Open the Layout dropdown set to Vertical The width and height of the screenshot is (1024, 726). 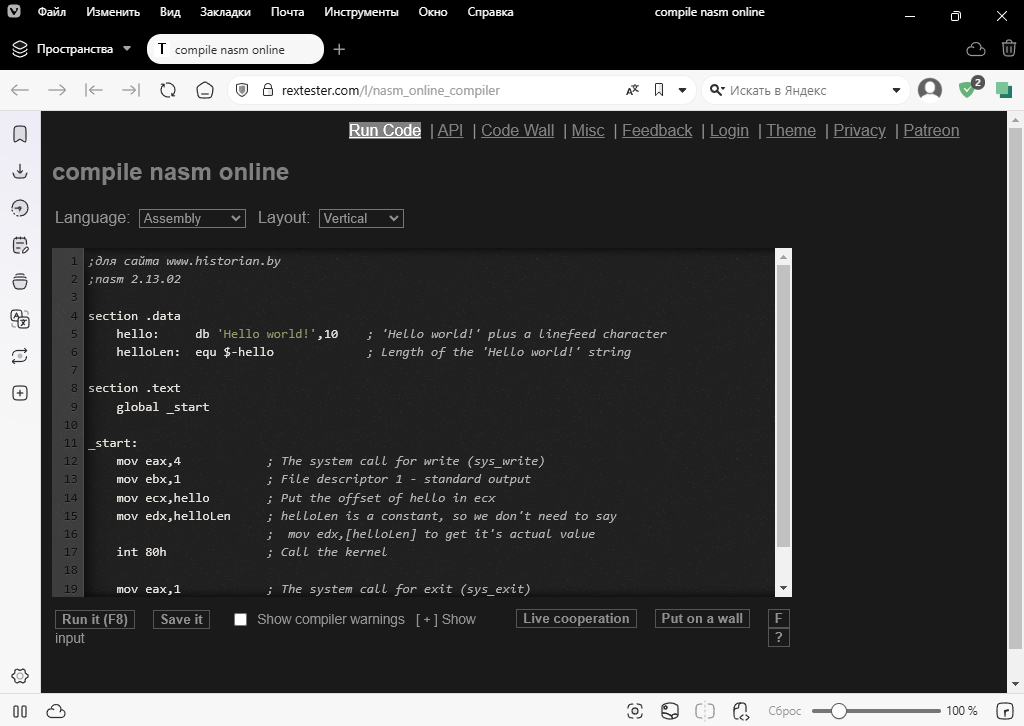[x=361, y=218]
